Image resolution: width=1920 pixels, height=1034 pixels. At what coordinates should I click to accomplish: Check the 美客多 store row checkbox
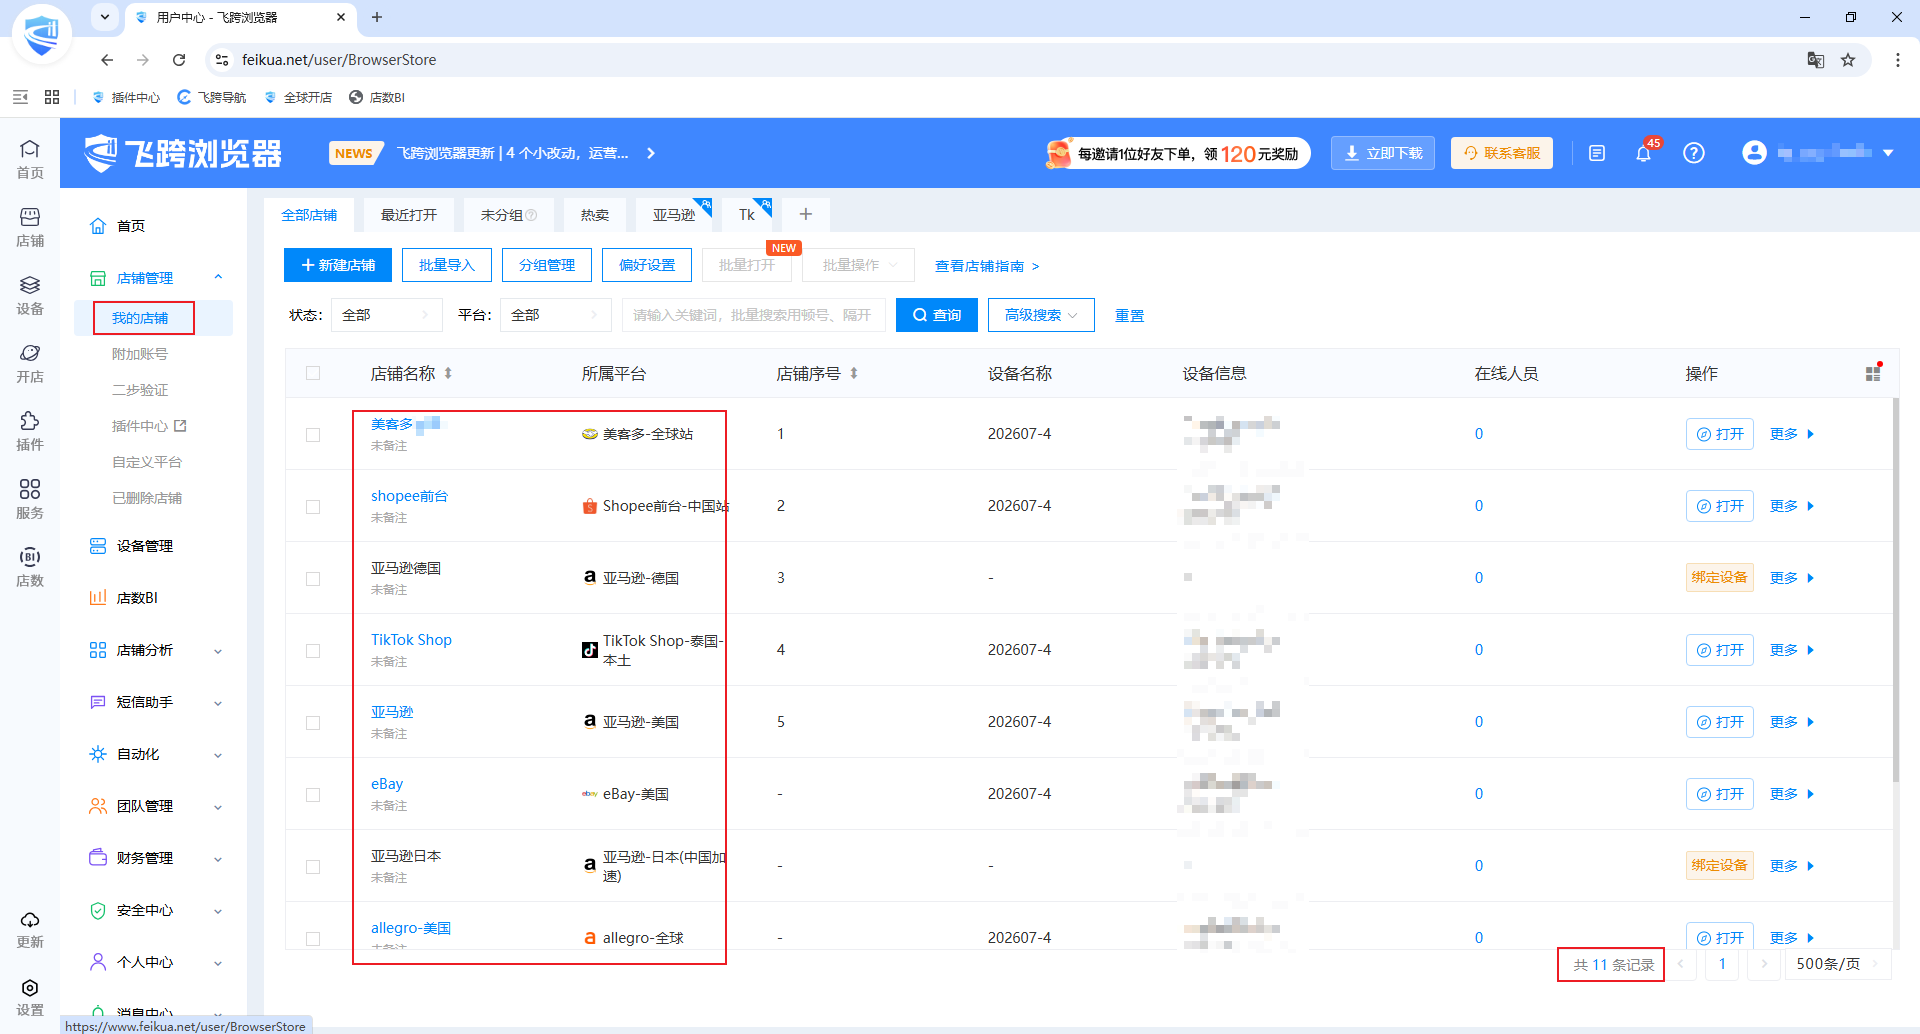pyautogui.click(x=313, y=435)
